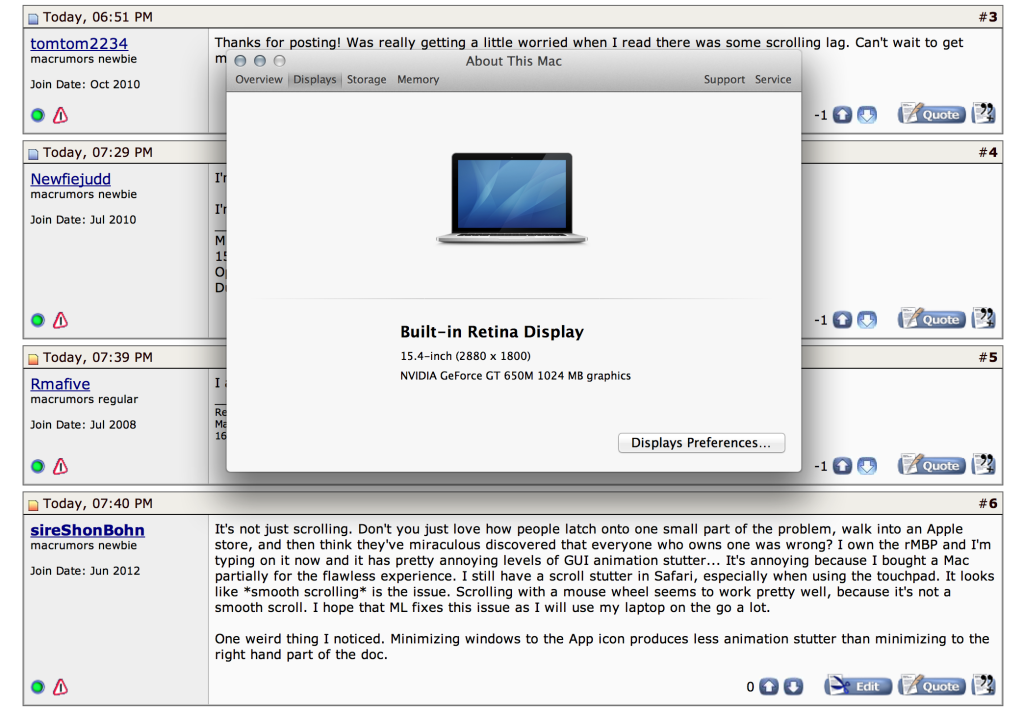Click multi-quote icon on post #5

pos(983,464)
